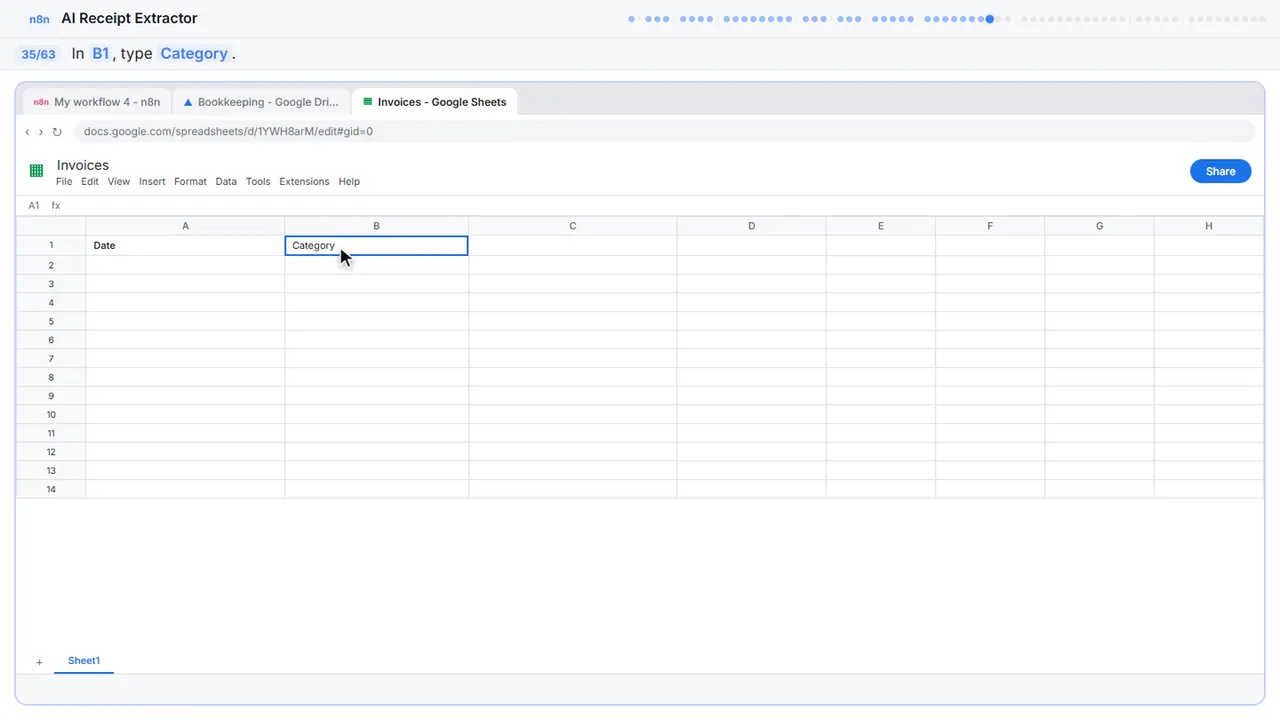The height and width of the screenshot is (720, 1280).
Task: Click the 35/63 step counter badge
Action: pyautogui.click(x=39, y=54)
